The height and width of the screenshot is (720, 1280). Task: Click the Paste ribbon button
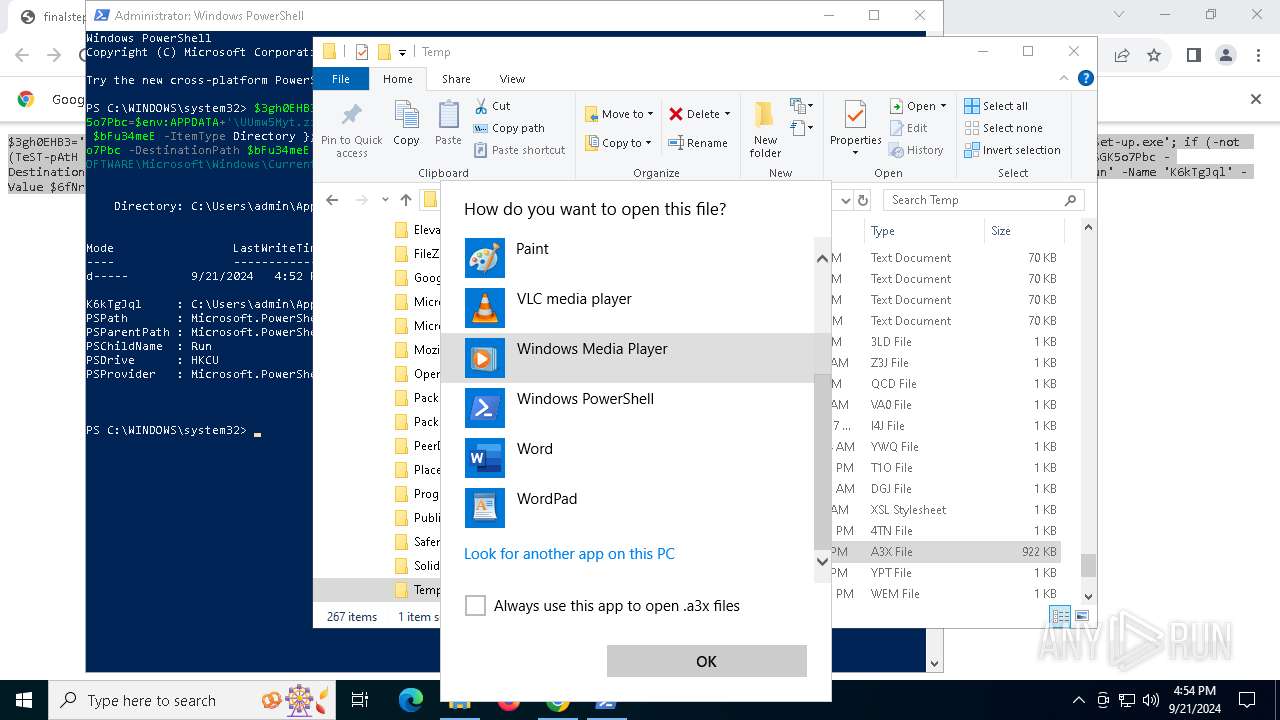coord(448,124)
